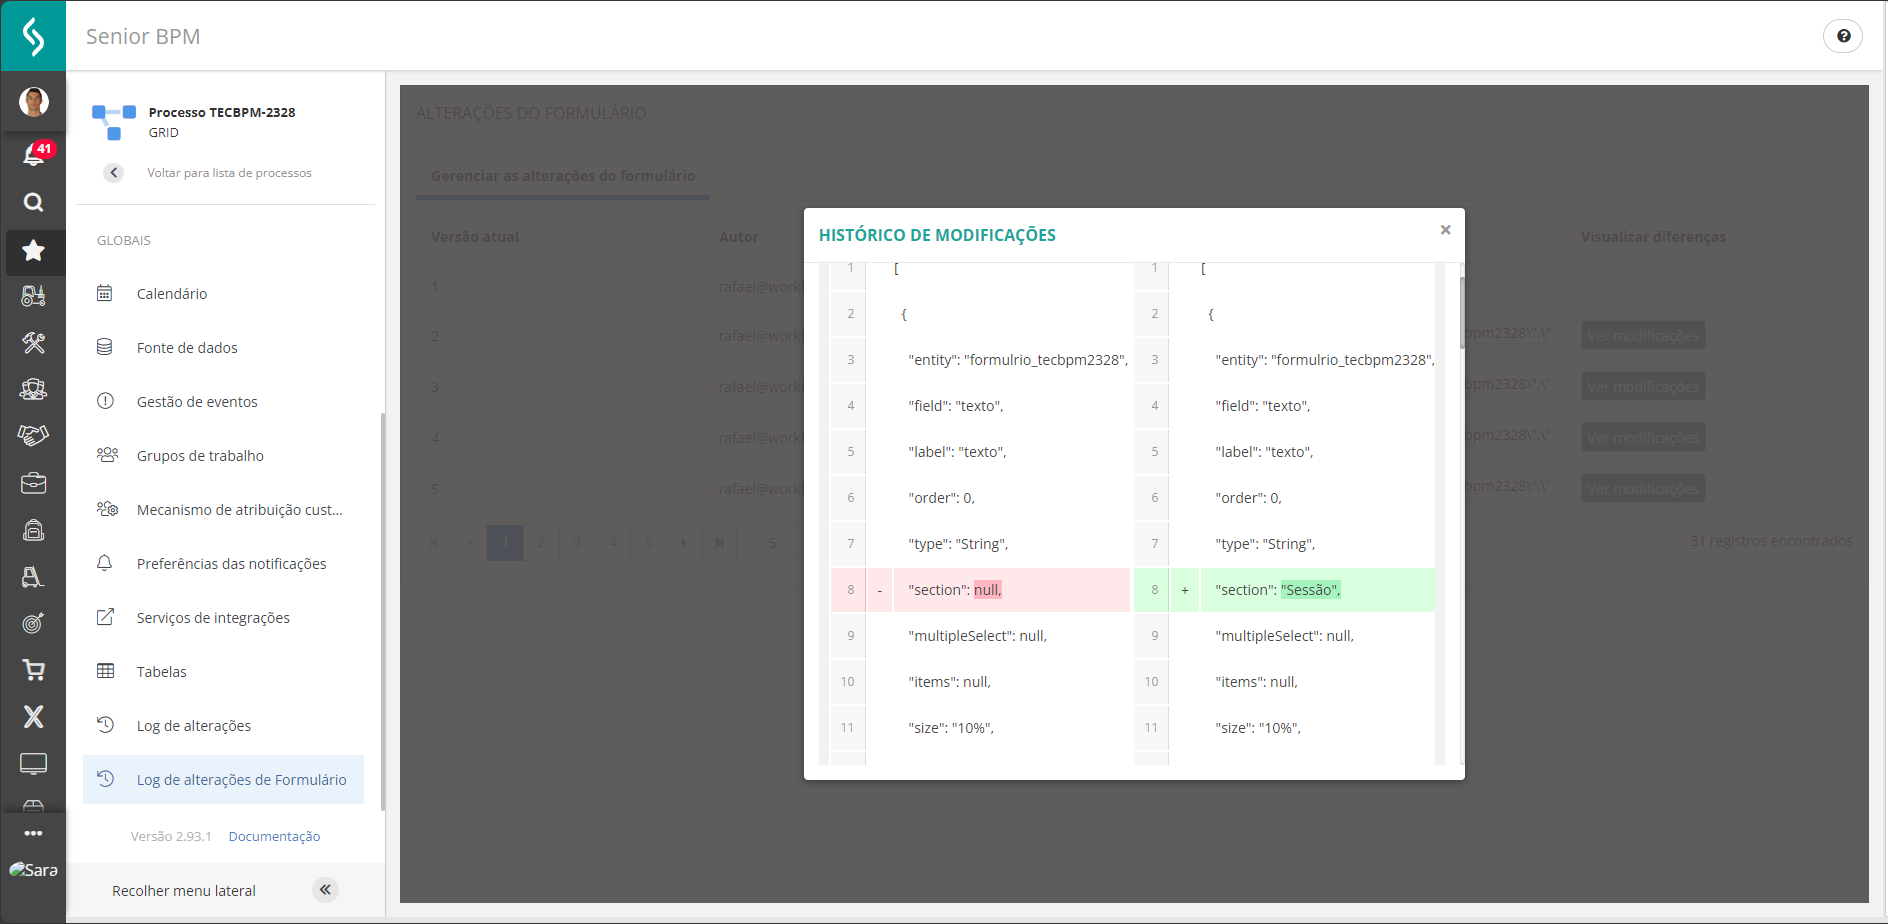The image size is (1888, 924).
Task: Click Voltar para lista de processos link
Action: (x=229, y=173)
